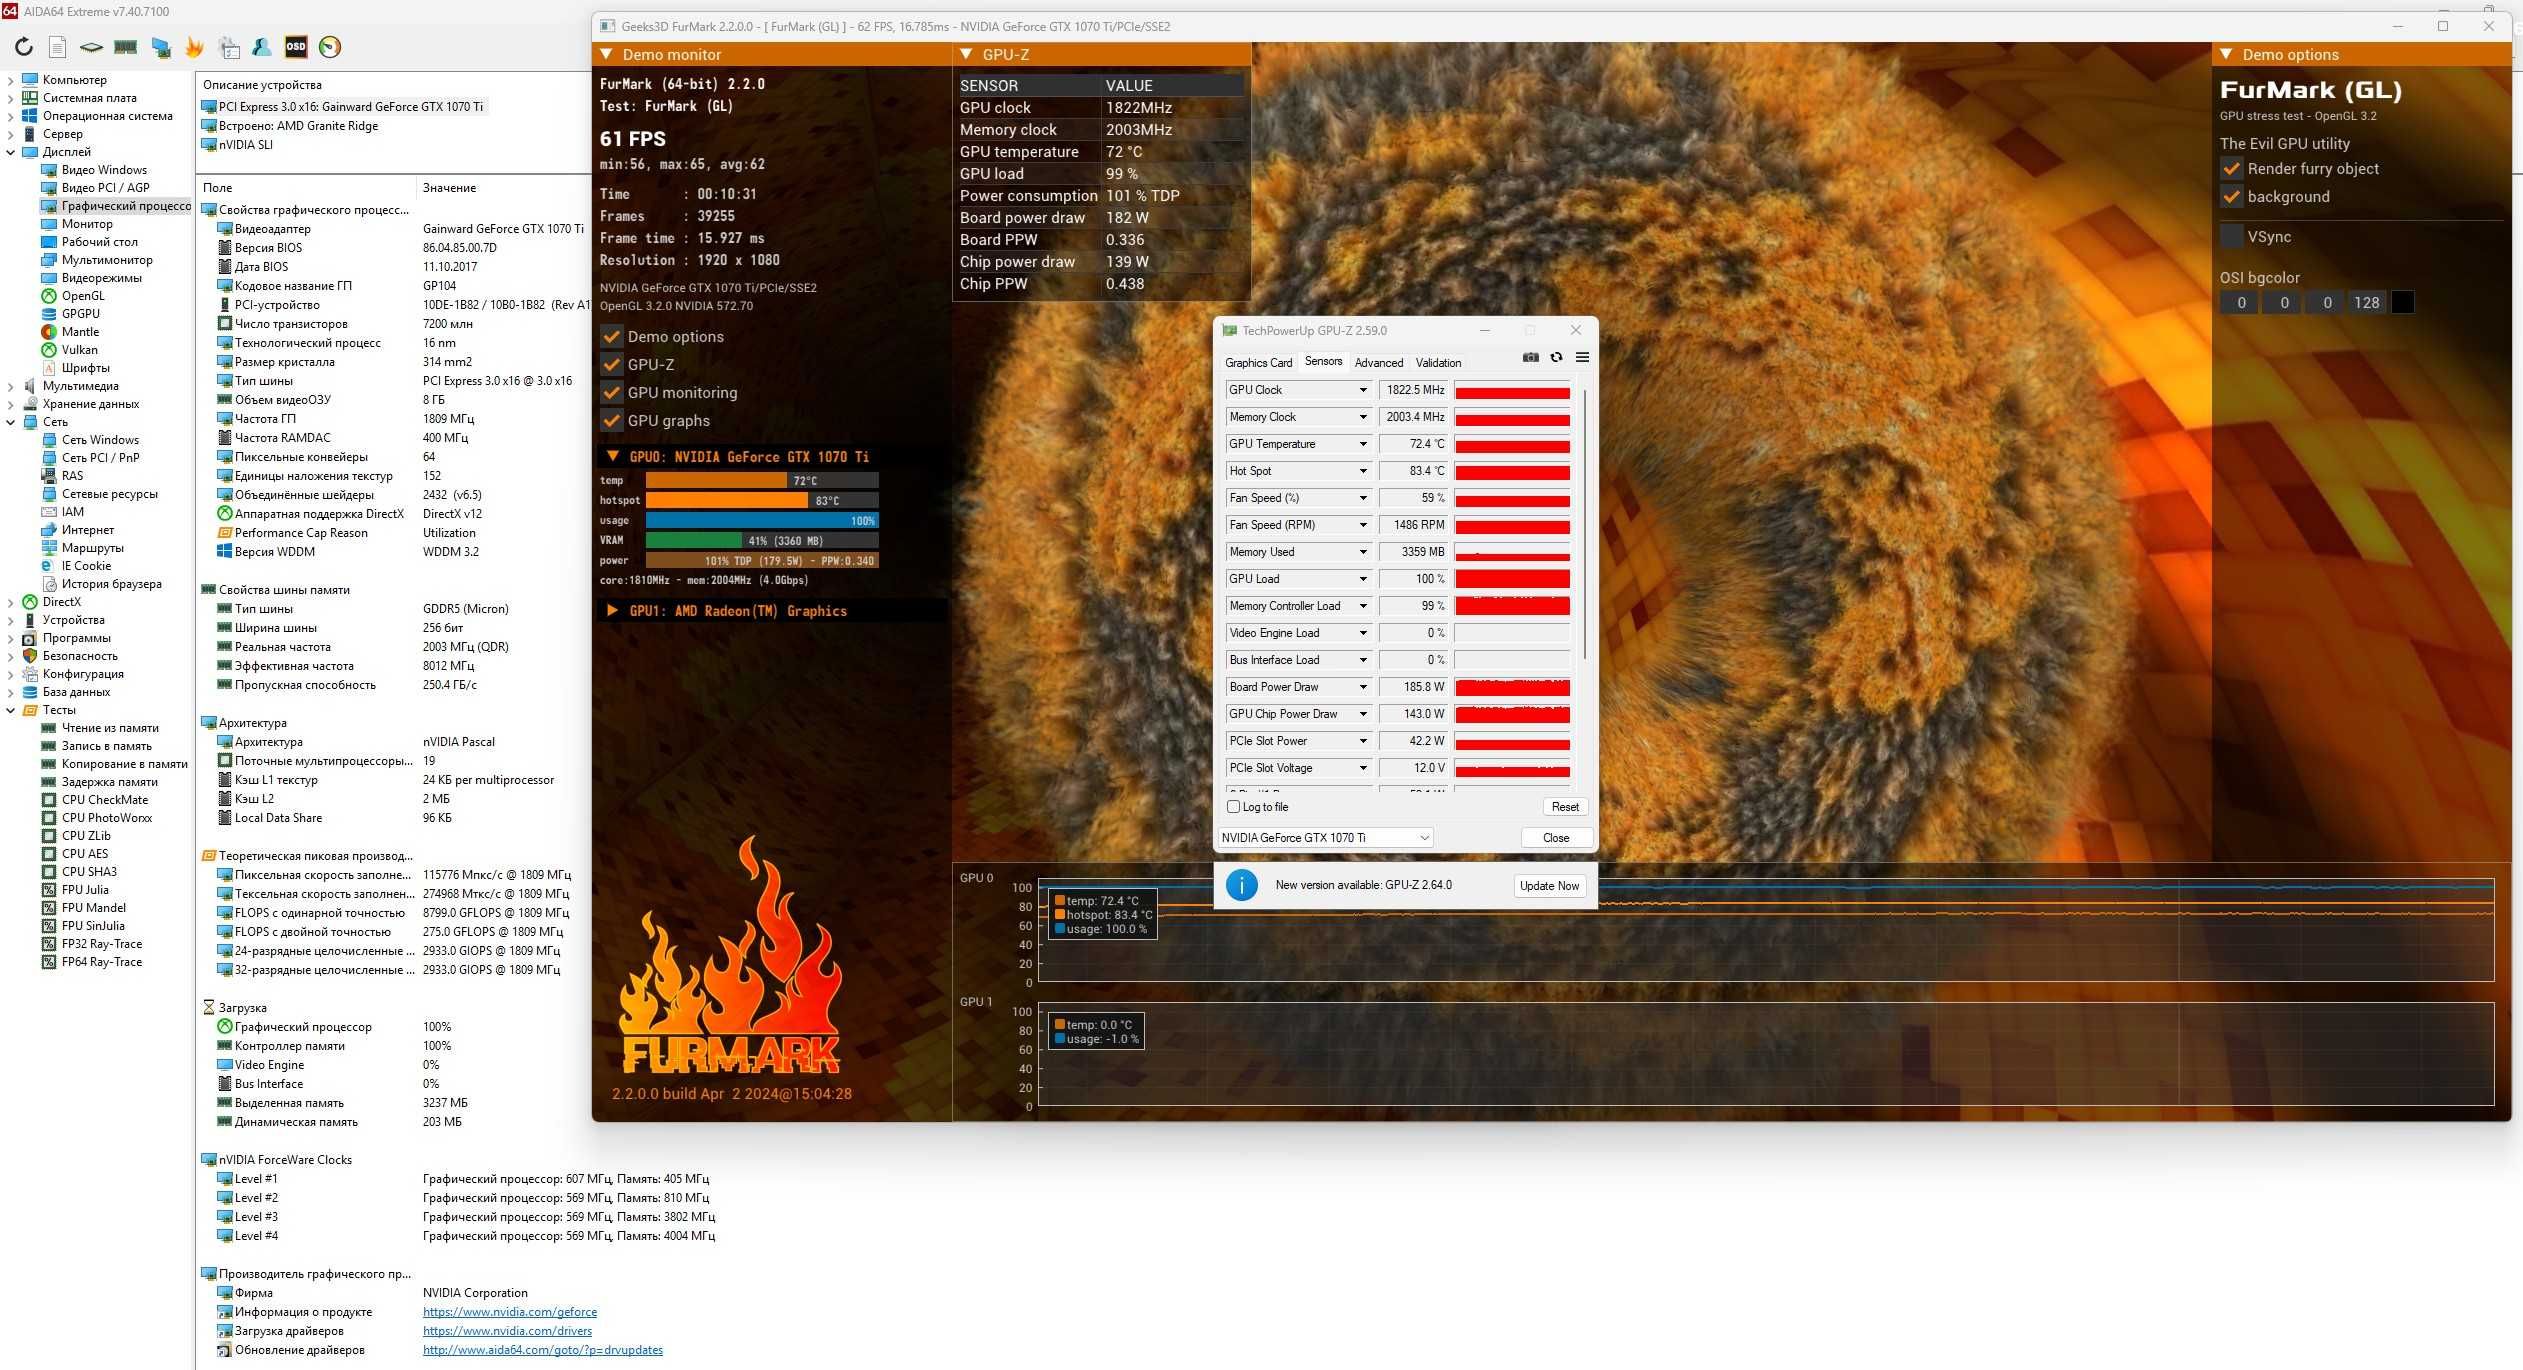Click AIDA64 user silhouette toolbar icon
Image resolution: width=2523 pixels, height=1370 pixels.
tap(262, 47)
